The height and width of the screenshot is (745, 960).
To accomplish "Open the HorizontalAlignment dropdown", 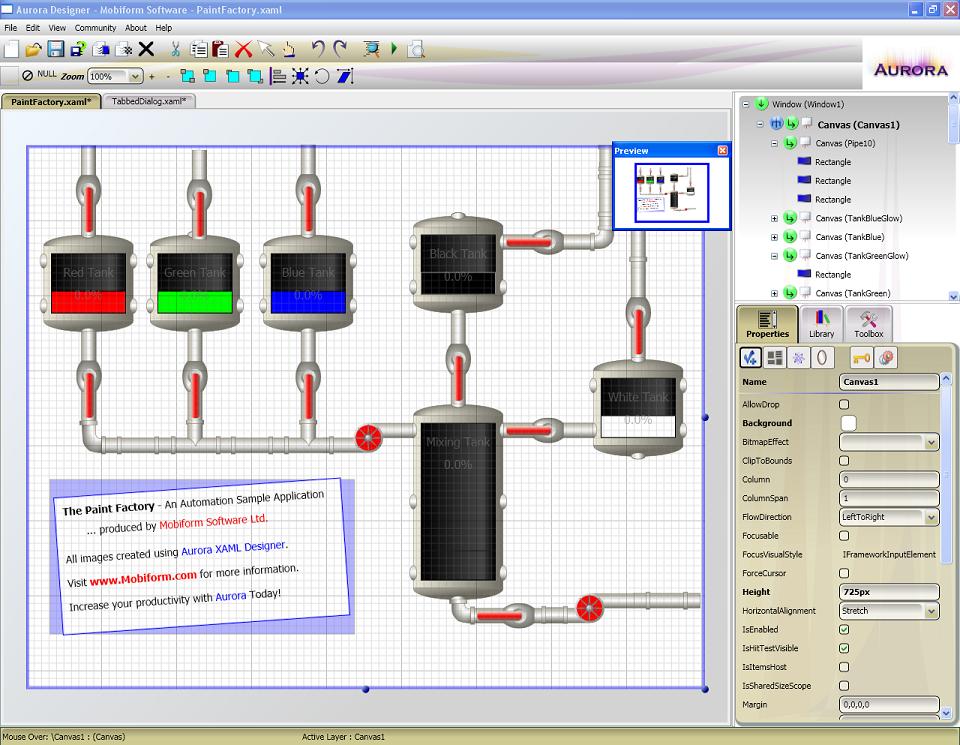I will click(x=931, y=611).
